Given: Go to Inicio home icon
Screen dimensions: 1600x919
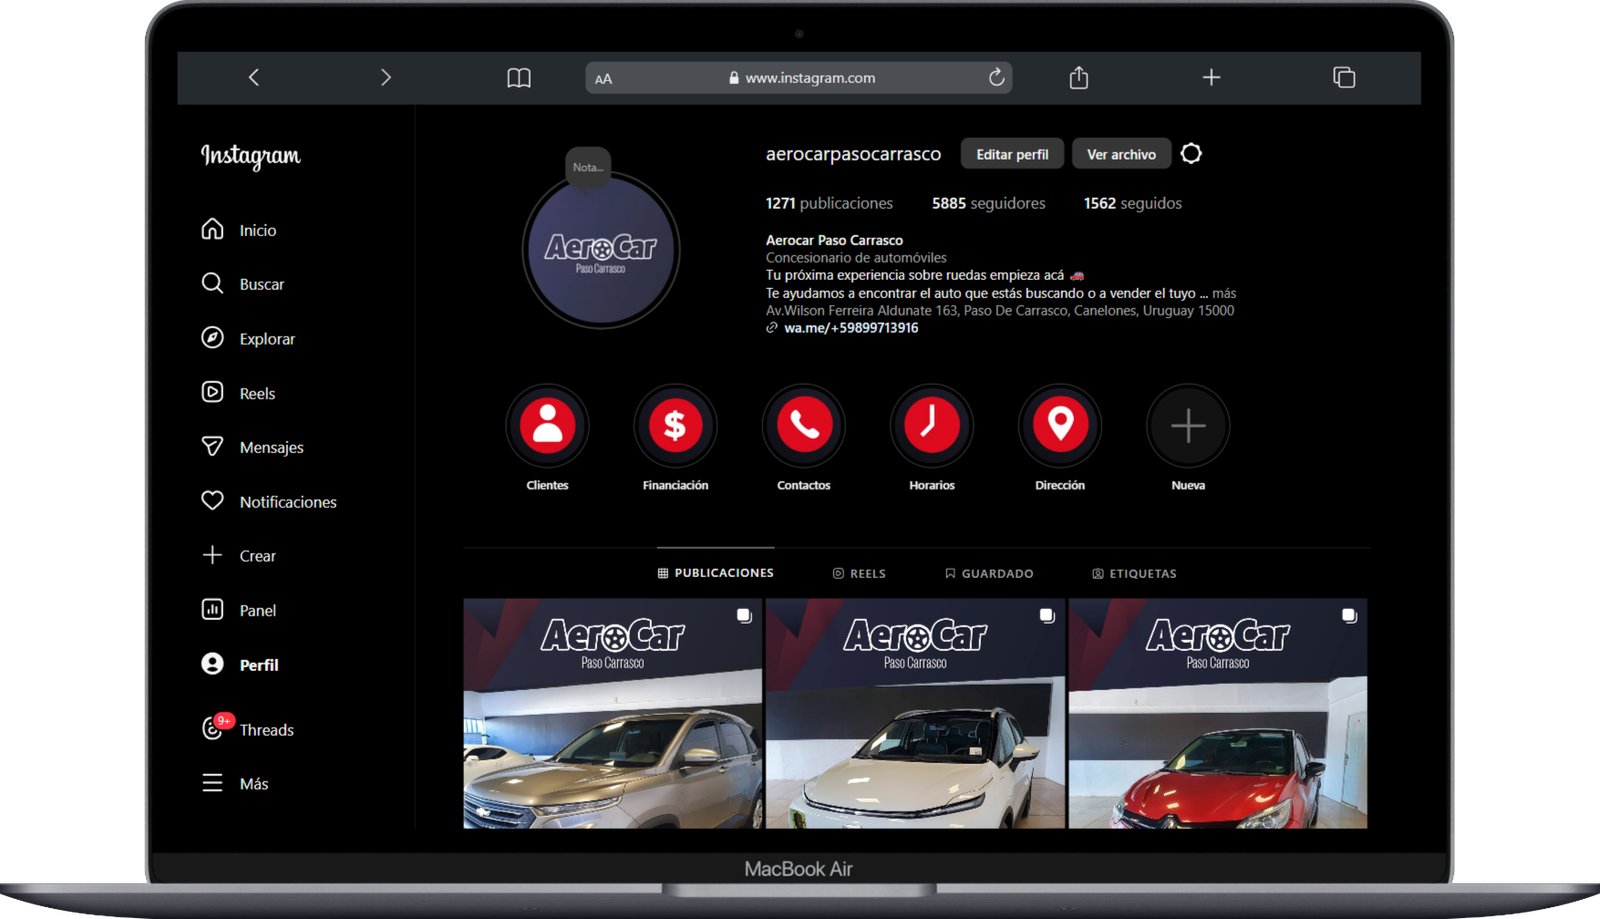Looking at the screenshot, I should [x=212, y=229].
